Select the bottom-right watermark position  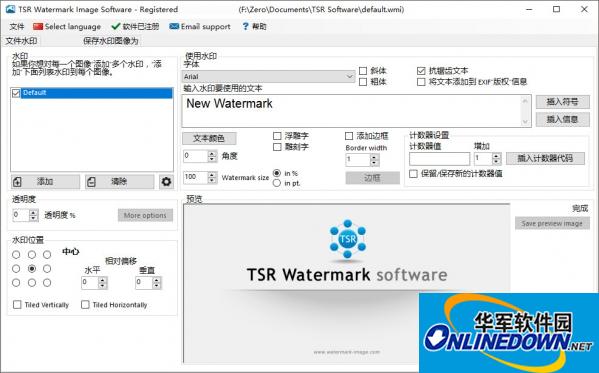47,283
